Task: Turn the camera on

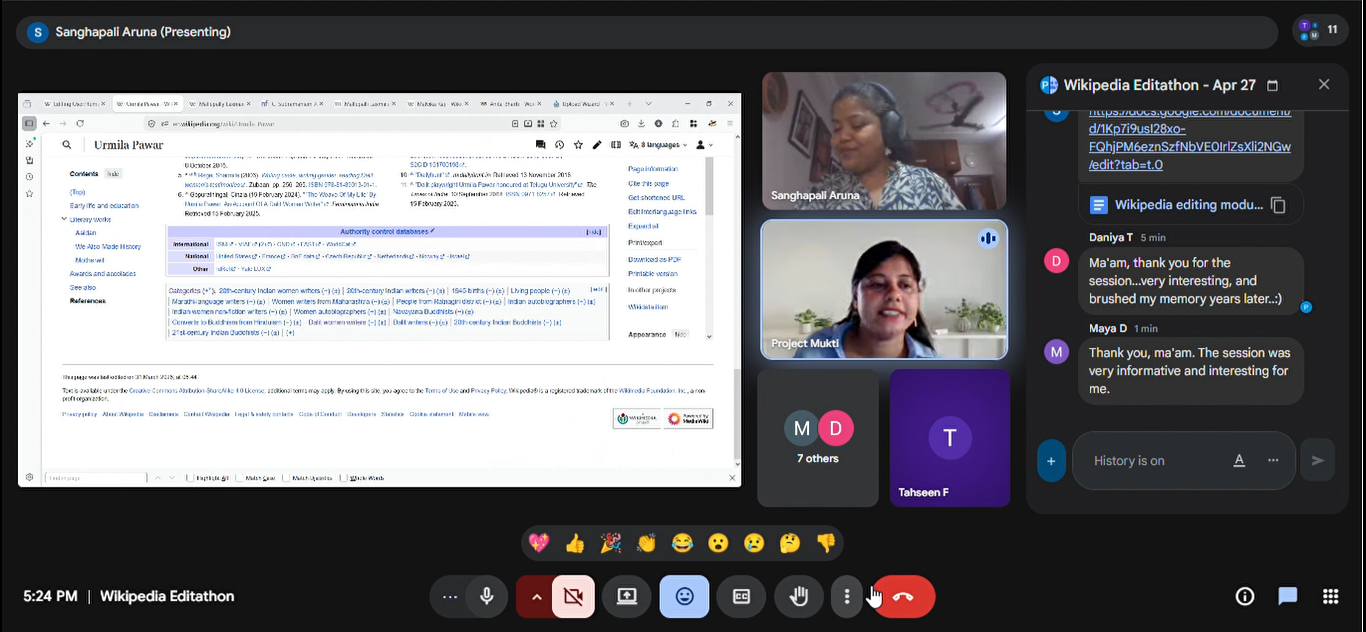Action: pyautogui.click(x=573, y=597)
